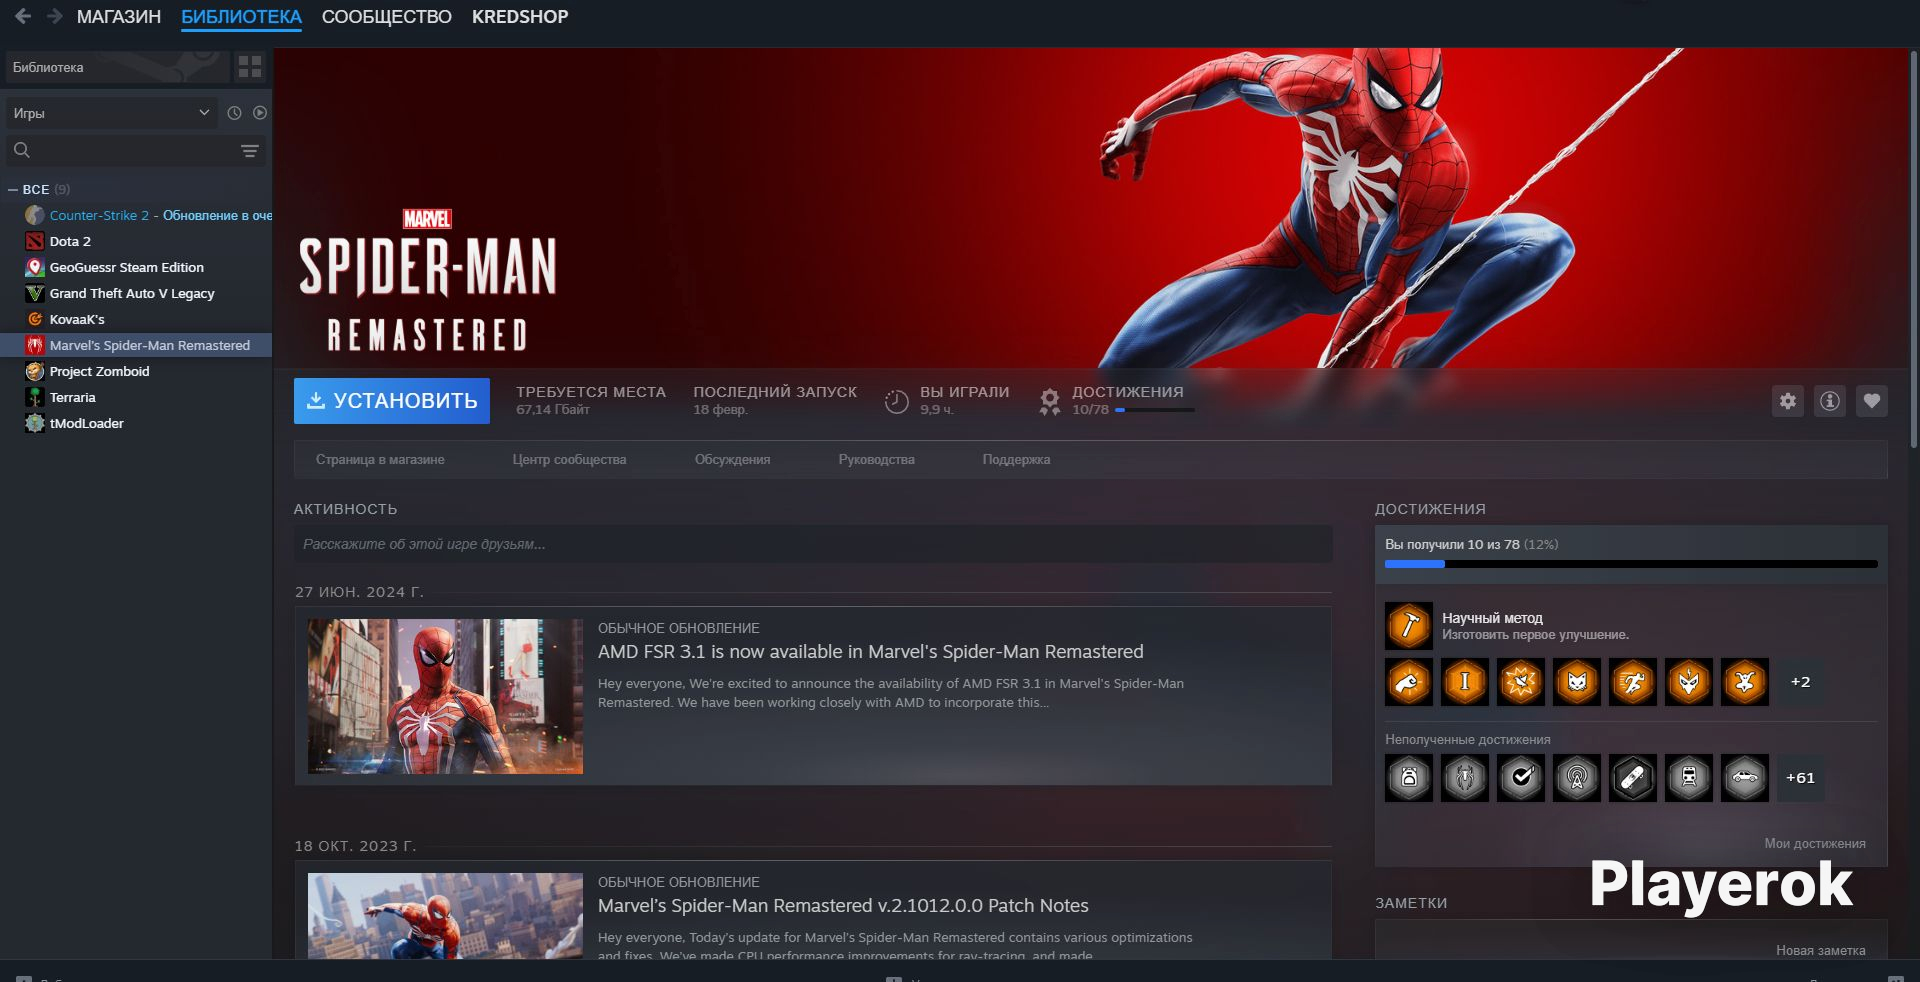Click the page vertical scrollbar

(x=1914, y=247)
